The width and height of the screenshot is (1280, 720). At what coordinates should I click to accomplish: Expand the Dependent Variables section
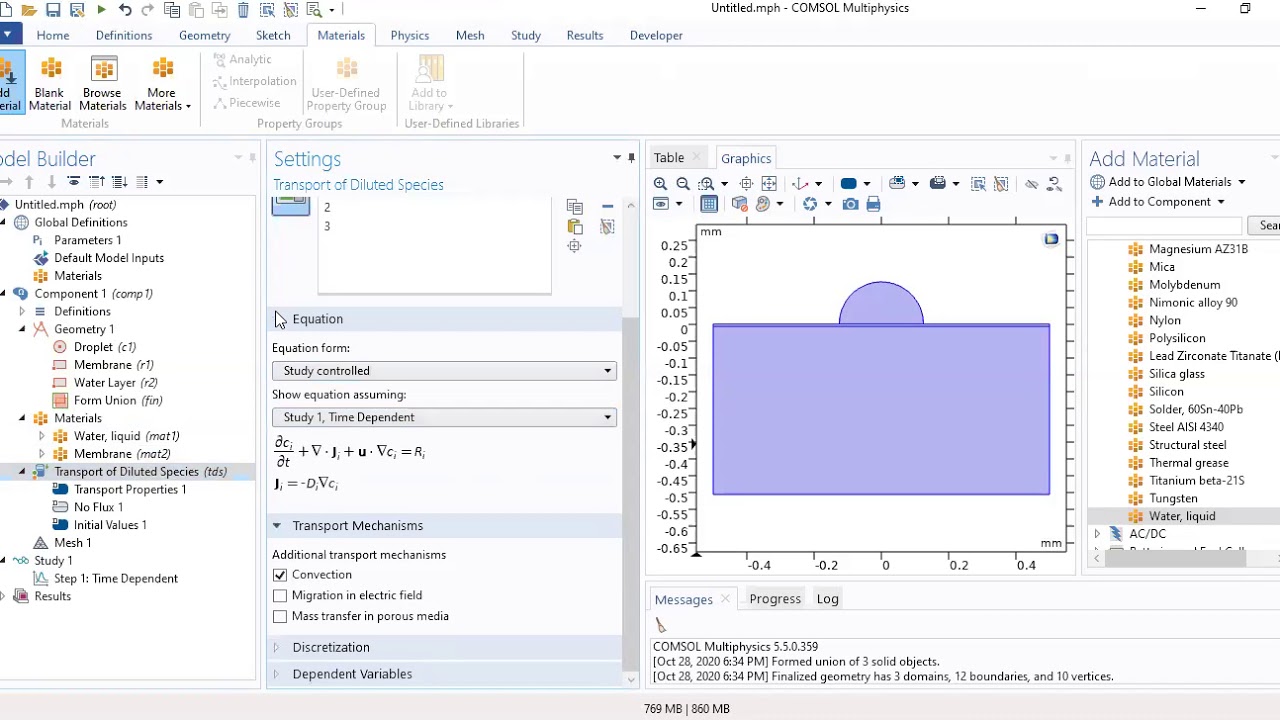(x=277, y=674)
